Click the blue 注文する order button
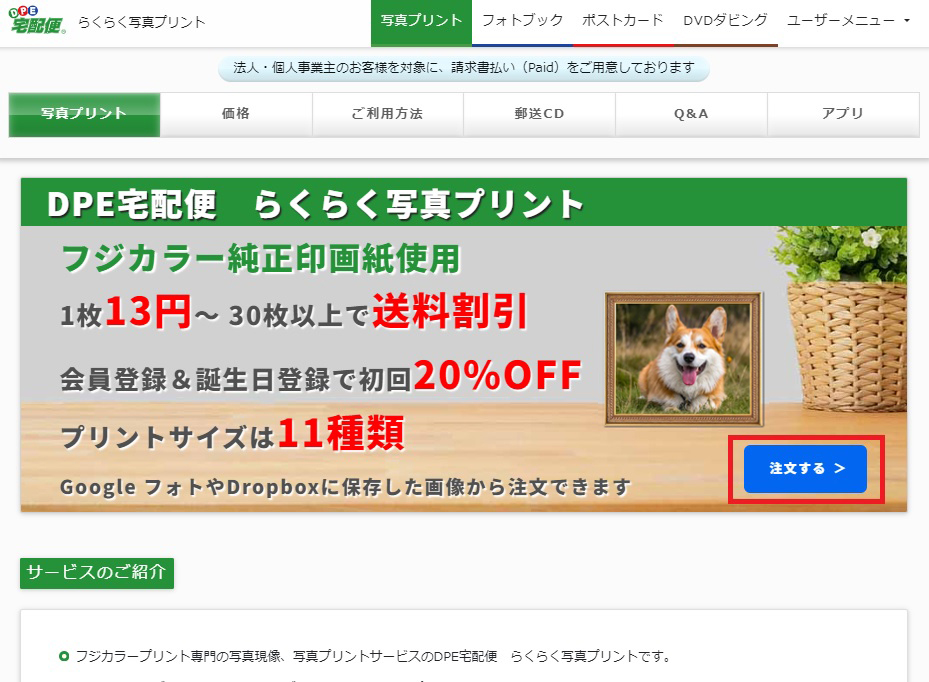 805,469
